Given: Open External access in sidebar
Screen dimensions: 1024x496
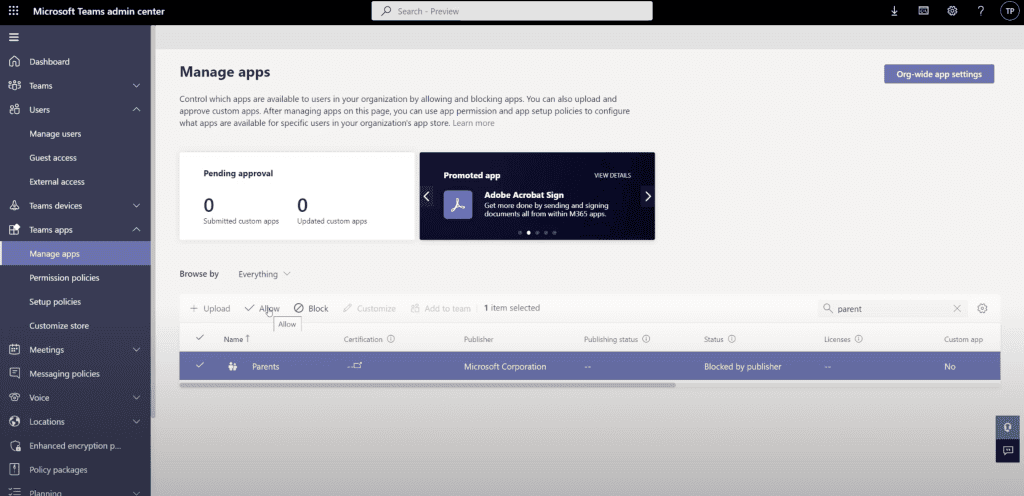Looking at the screenshot, I should coord(57,181).
